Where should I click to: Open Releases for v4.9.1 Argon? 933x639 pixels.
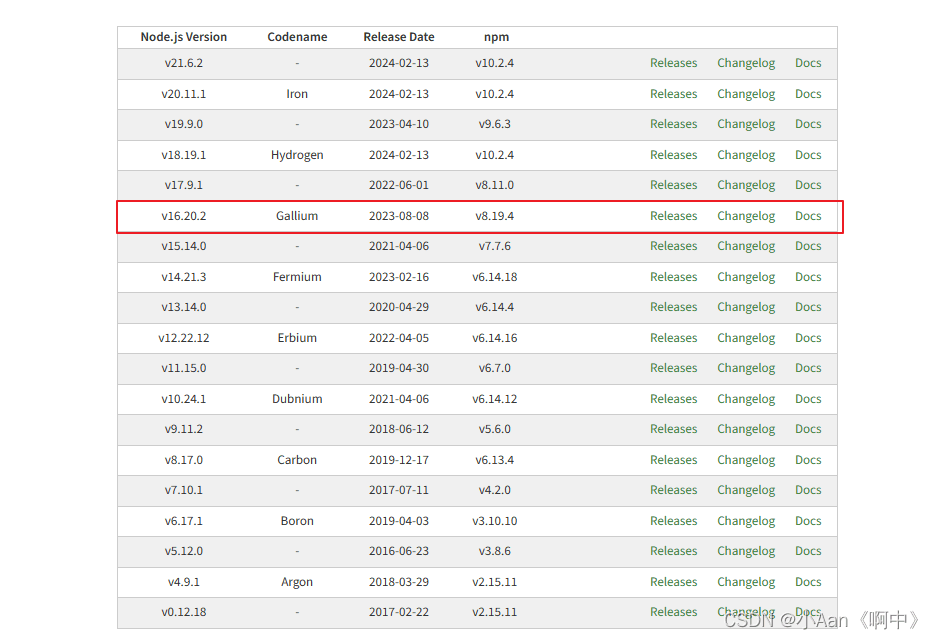(673, 582)
